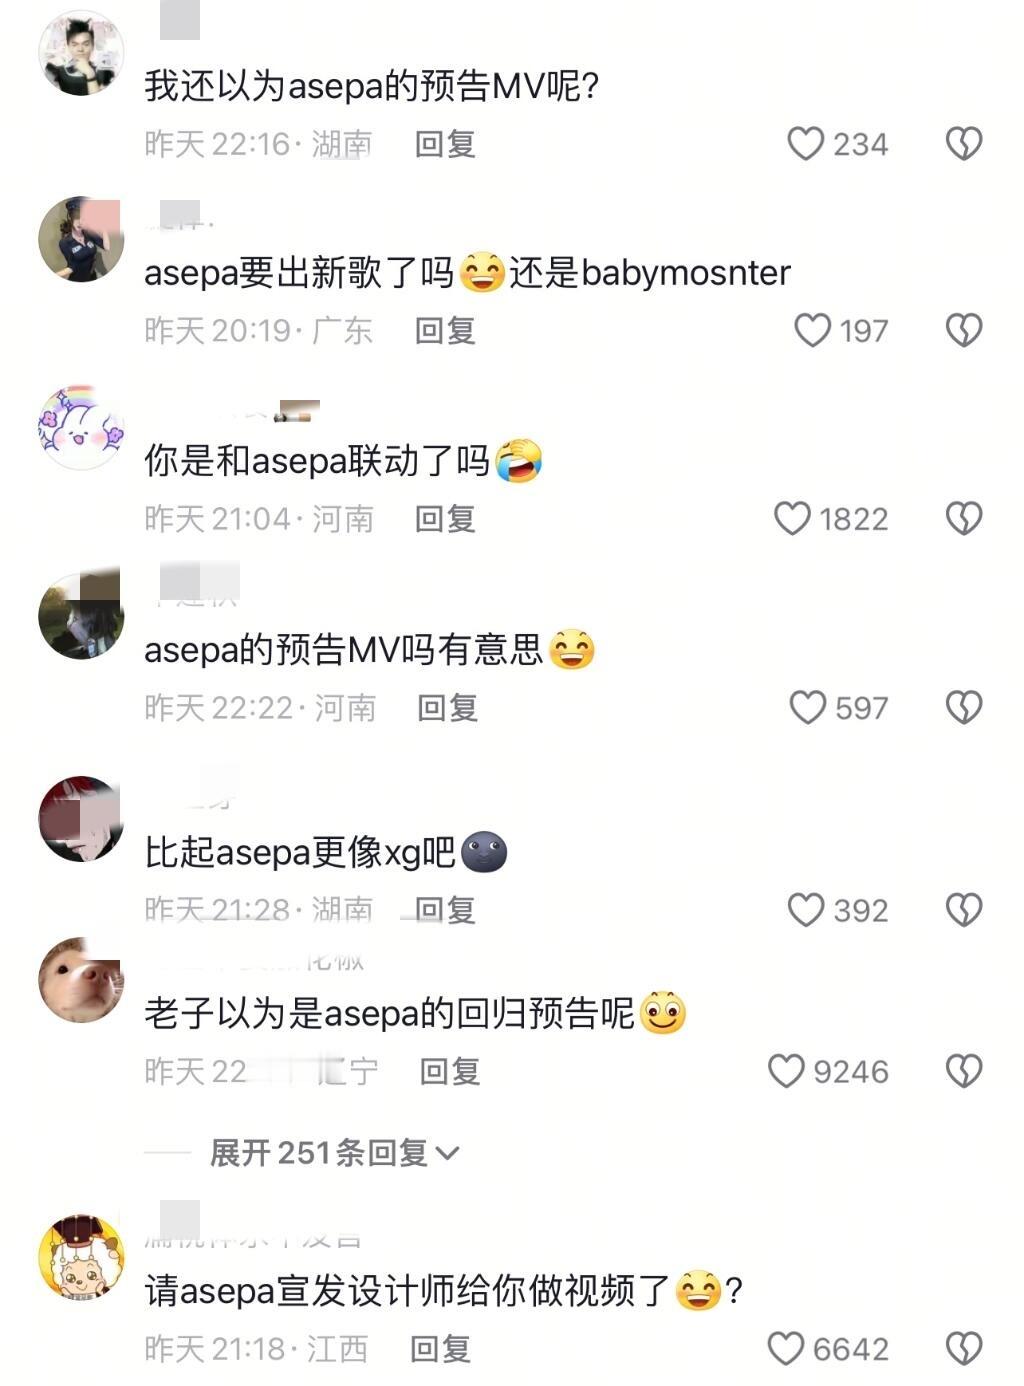Toggle dislike on the 1822-likes comment
Screen dimensions: 1024x1386
(x=964, y=518)
